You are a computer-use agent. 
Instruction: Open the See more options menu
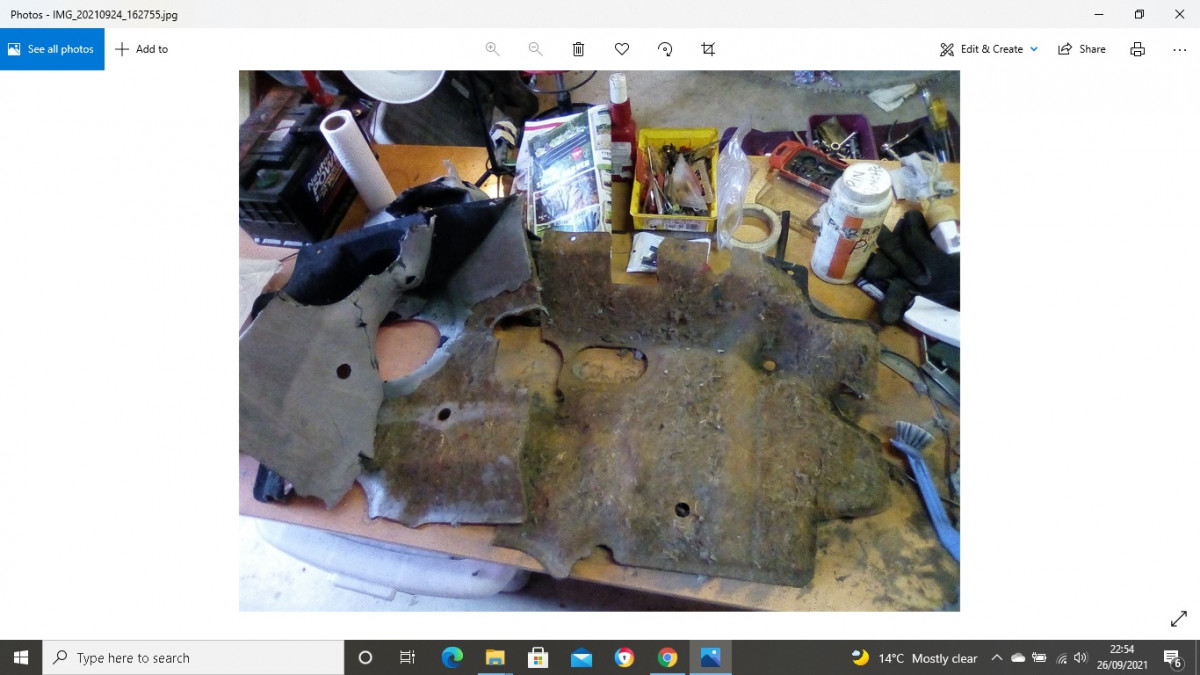pyautogui.click(x=1179, y=48)
